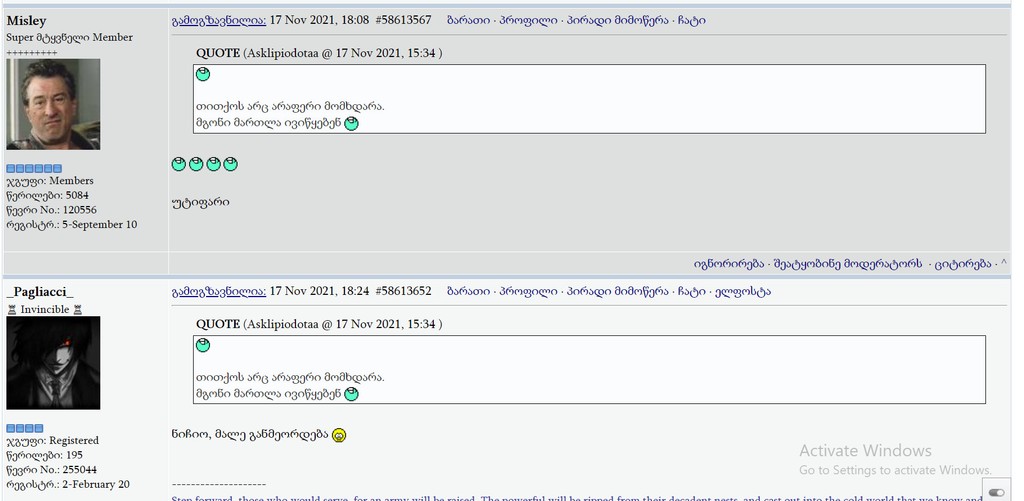The height and width of the screenshot is (501, 1024).
Task: Open "ჩატი" in Misley's post header
Action: coord(692,20)
